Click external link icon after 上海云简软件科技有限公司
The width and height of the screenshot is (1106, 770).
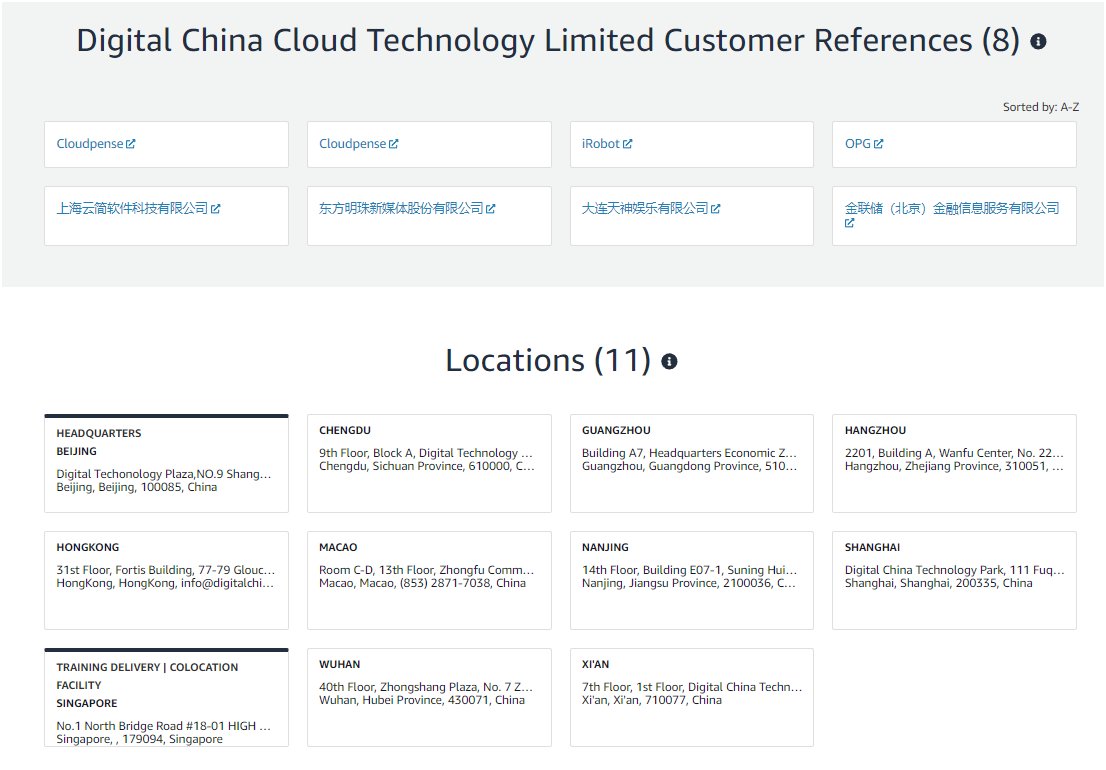(216, 209)
